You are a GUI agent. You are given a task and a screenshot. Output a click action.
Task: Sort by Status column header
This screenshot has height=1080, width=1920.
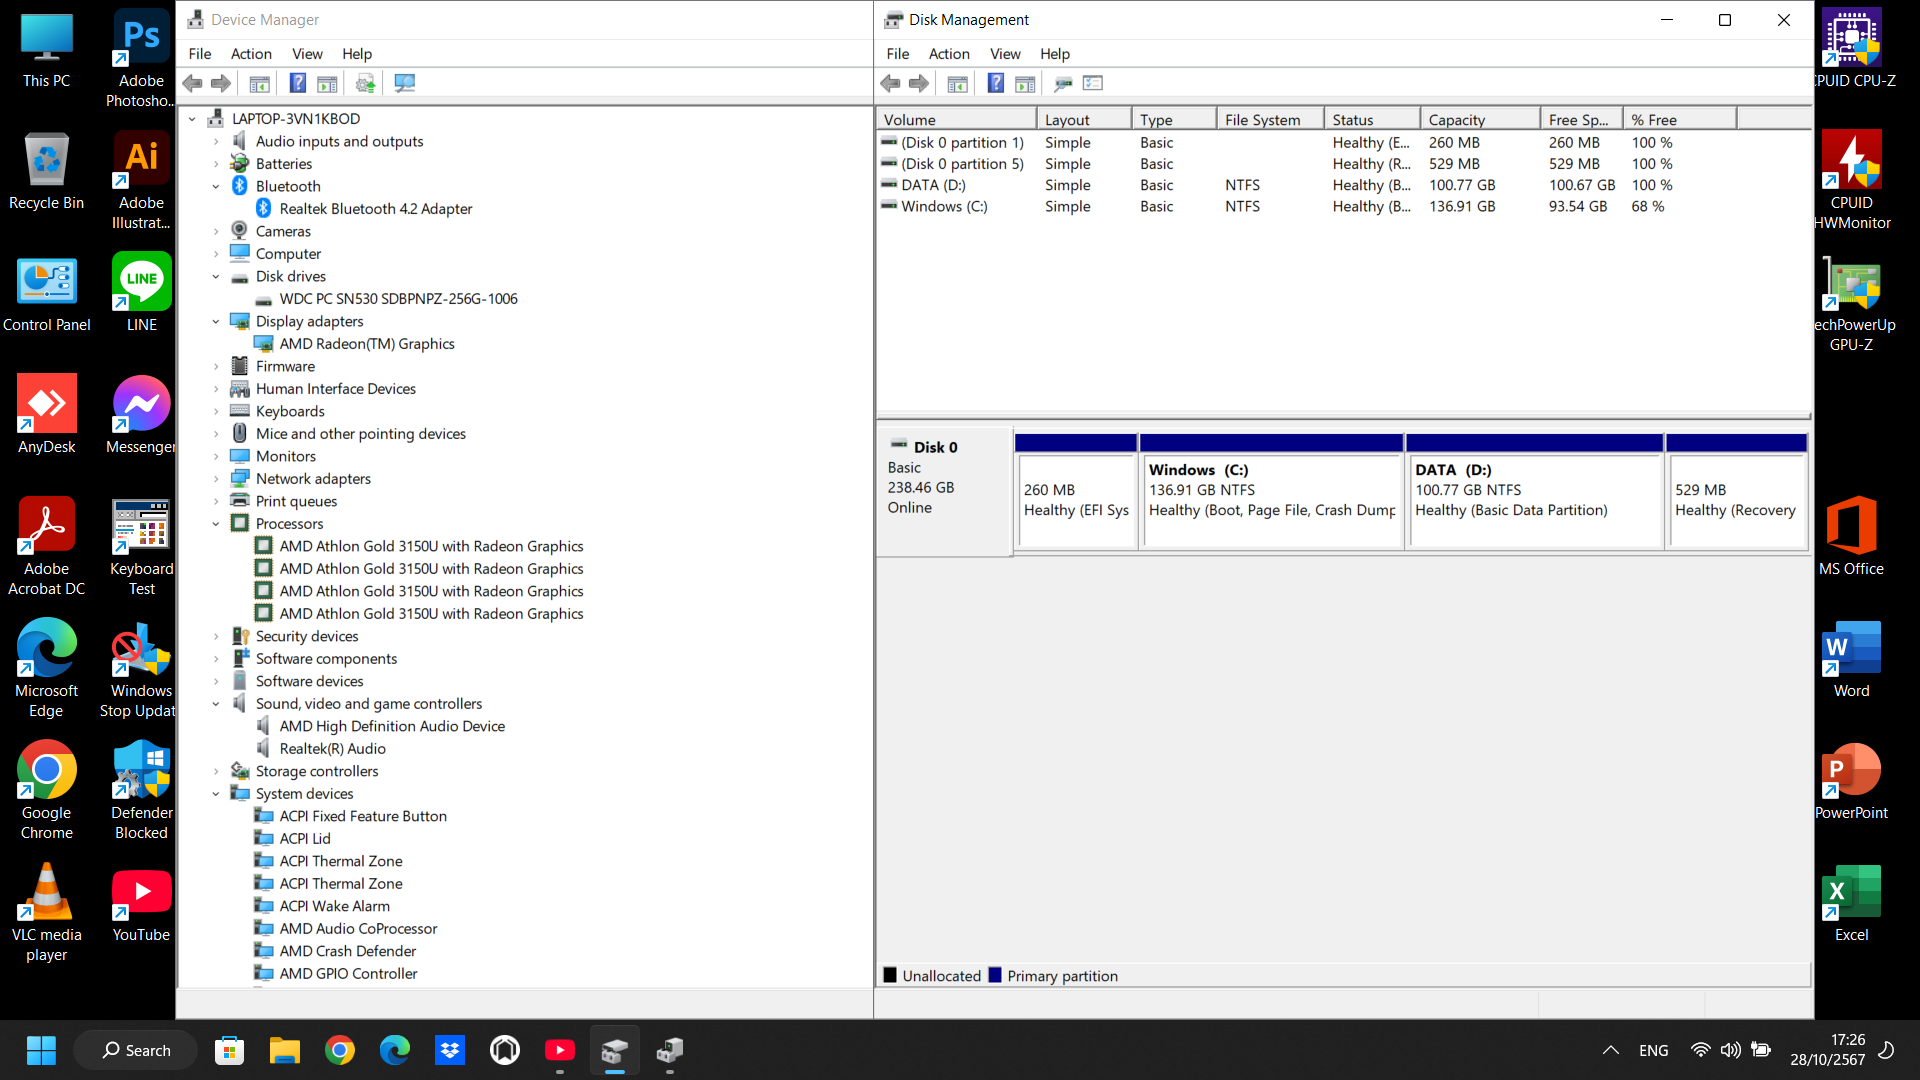[1372, 120]
